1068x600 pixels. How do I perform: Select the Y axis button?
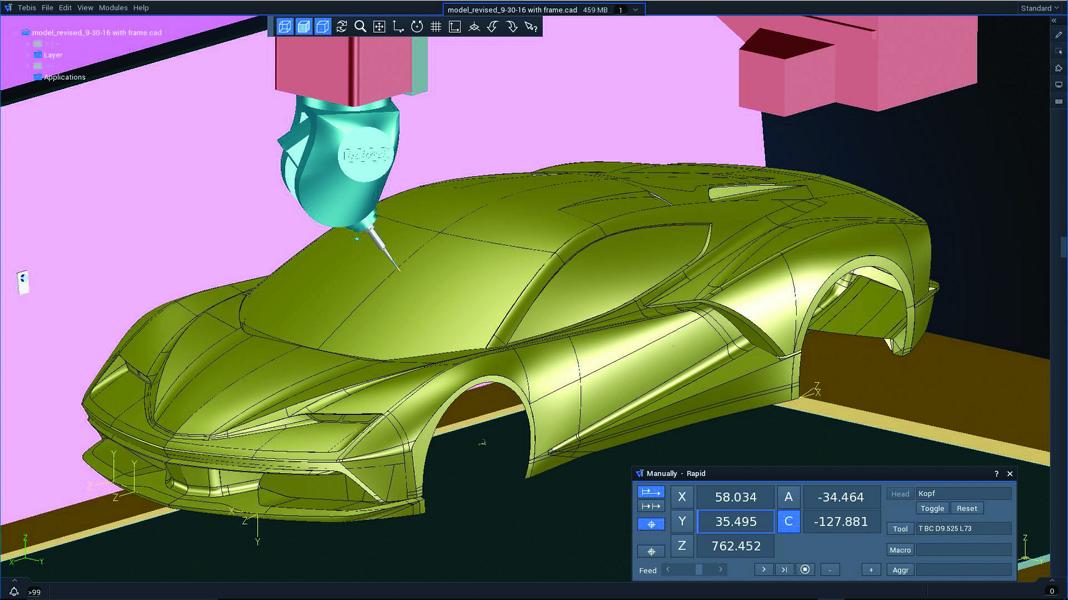click(x=682, y=521)
